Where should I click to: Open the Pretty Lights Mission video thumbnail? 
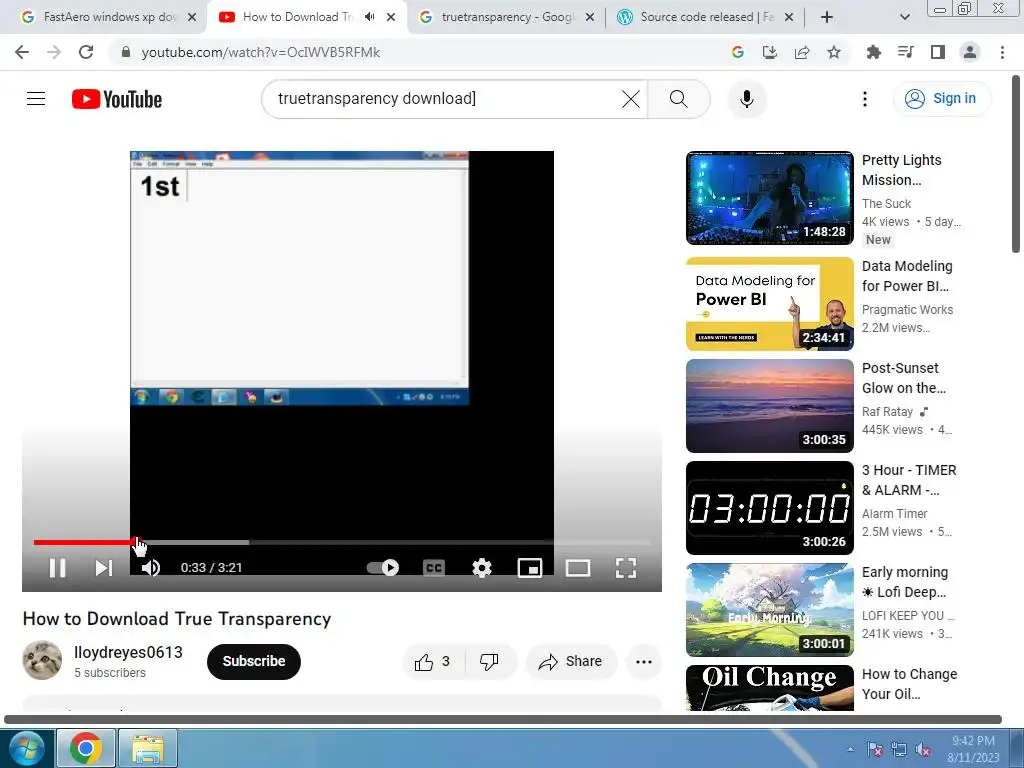click(x=769, y=198)
